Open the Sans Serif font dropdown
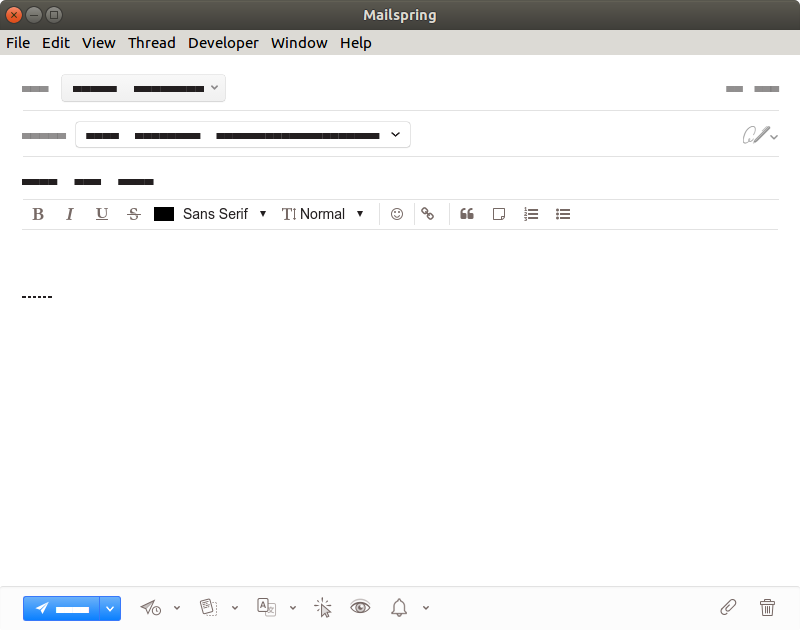Viewport: 800px width, 630px height. pos(224,214)
